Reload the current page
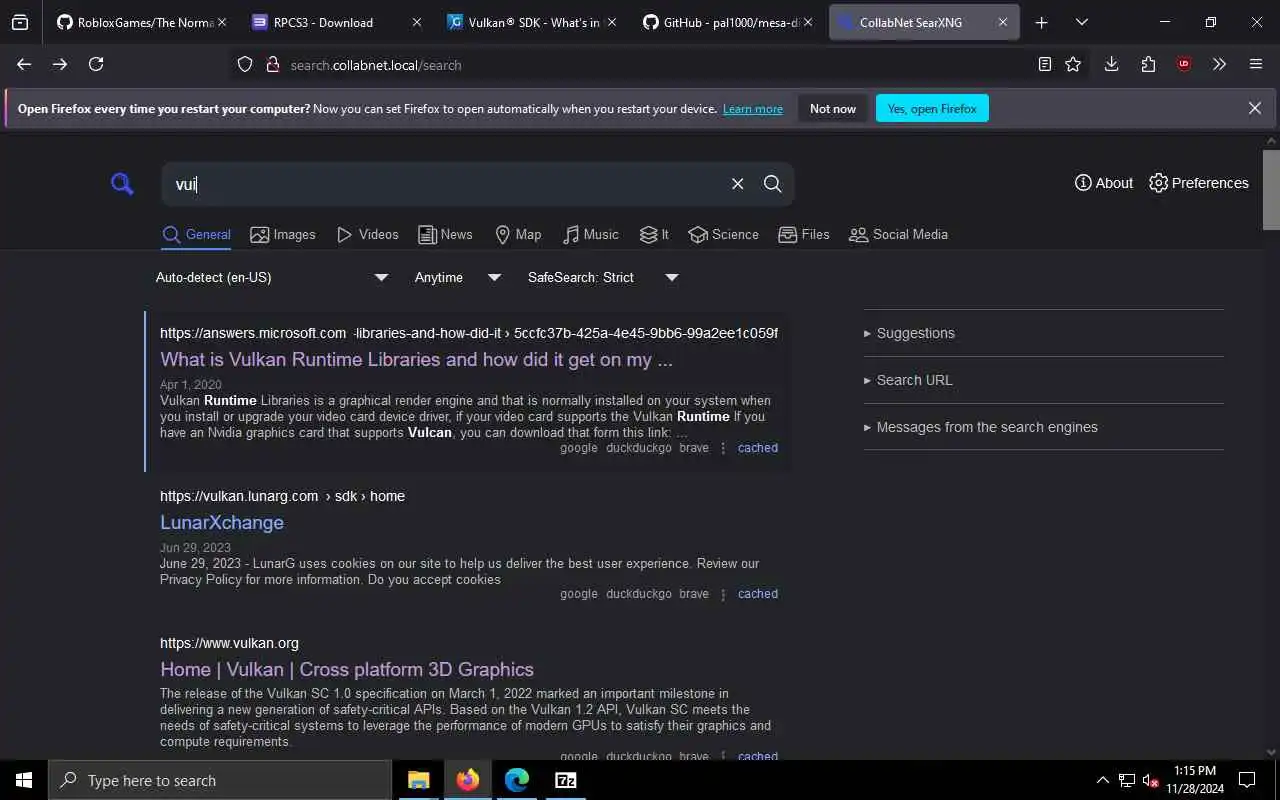This screenshot has height=800, width=1280. pyautogui.click(x=96, y=64)
